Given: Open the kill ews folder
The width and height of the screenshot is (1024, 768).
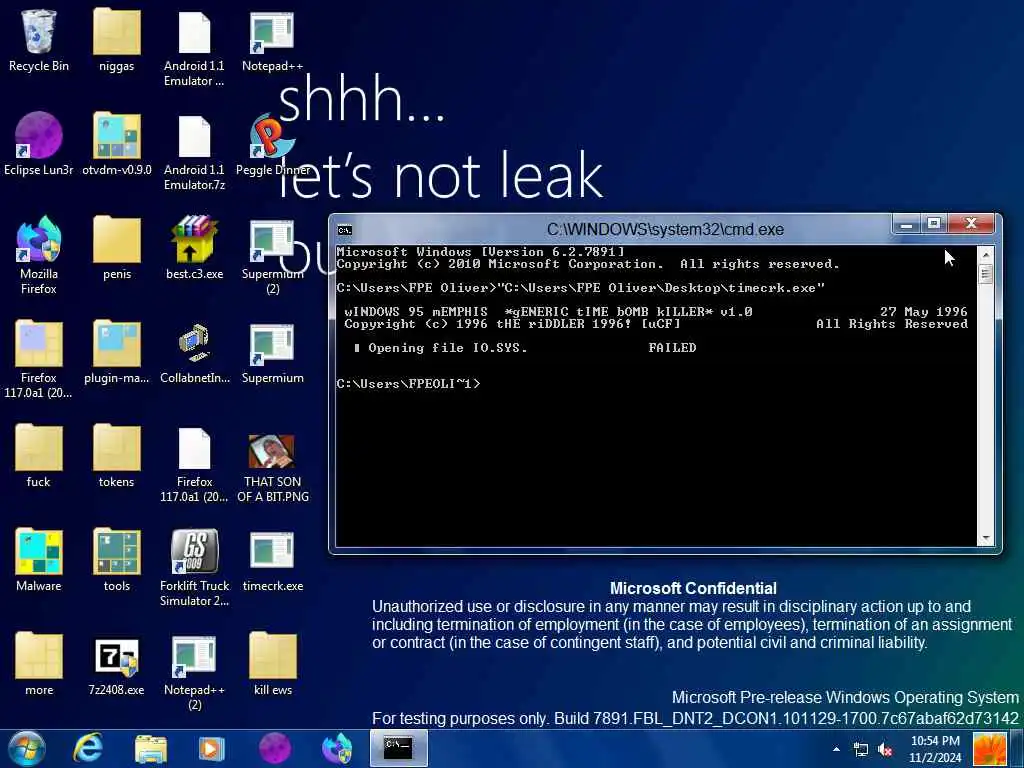Looking at the screenshot, I should click(x=272, y=664).
